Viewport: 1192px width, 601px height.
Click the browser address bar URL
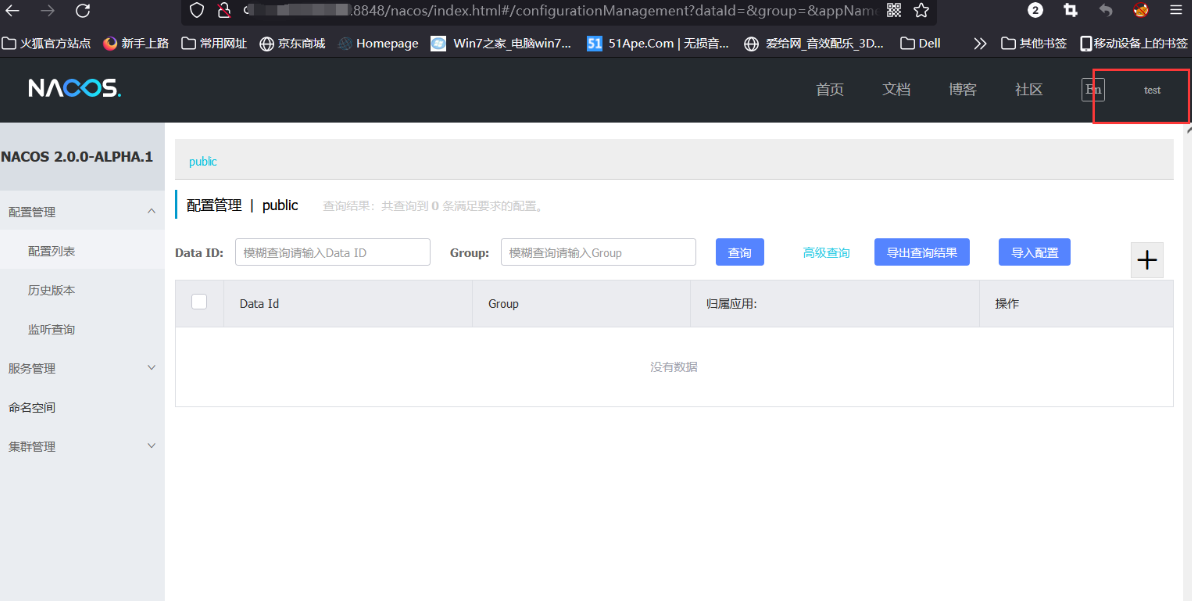[x=559, y=11]
